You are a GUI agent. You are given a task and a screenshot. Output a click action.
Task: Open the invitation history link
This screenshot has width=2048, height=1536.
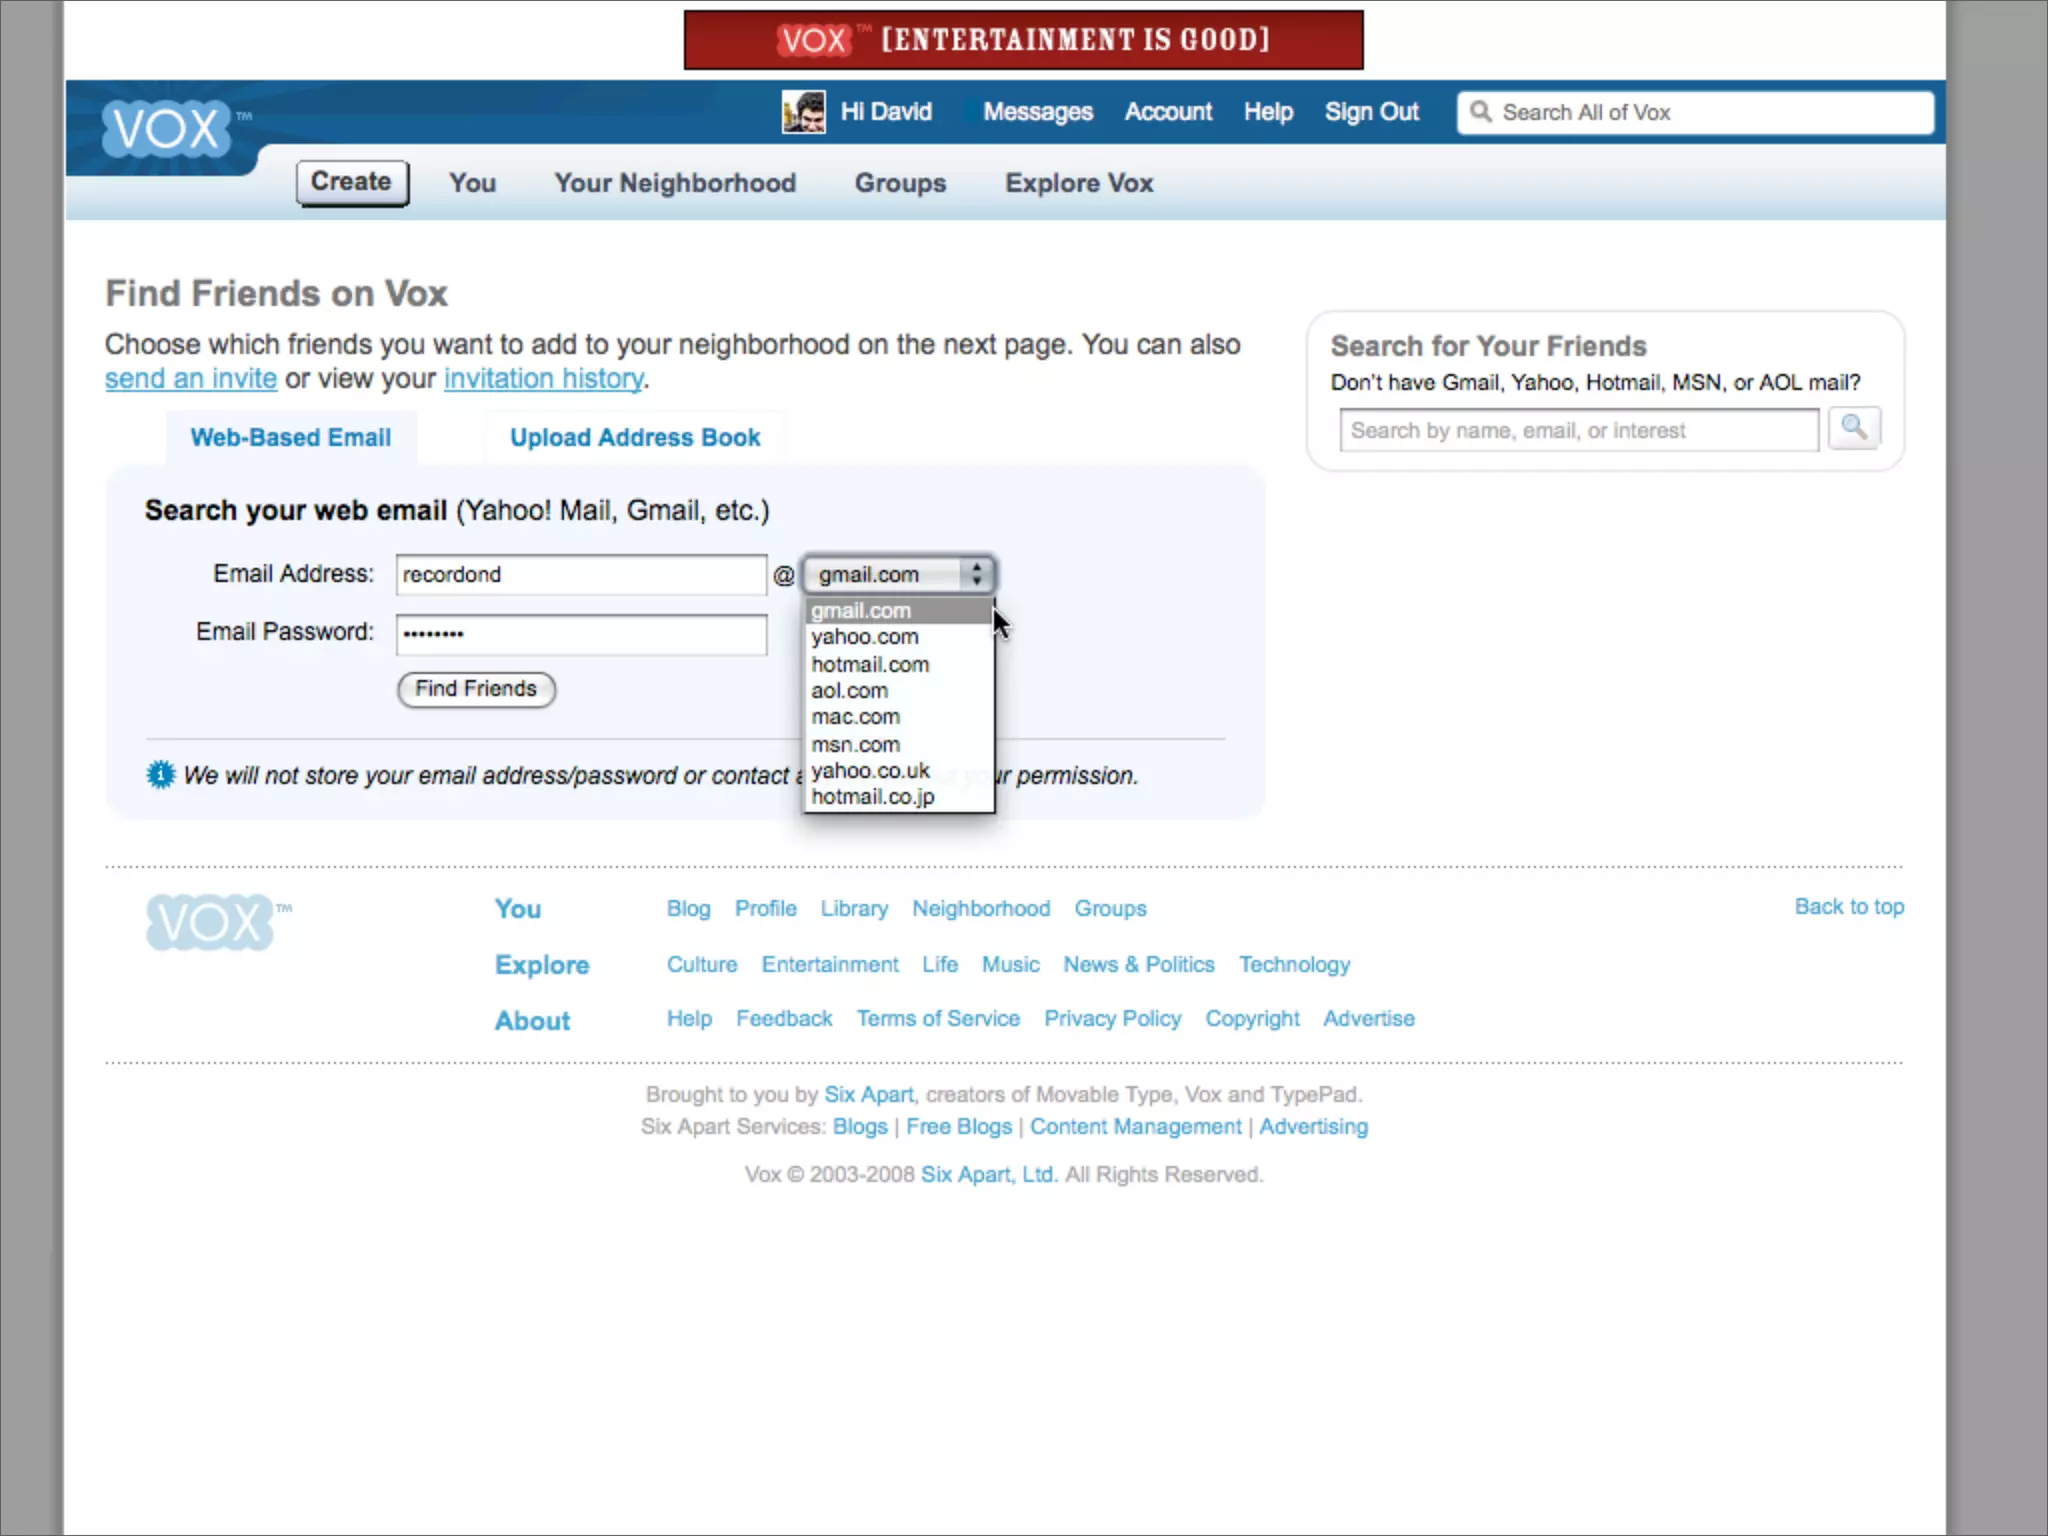click(x=544, y=379)
